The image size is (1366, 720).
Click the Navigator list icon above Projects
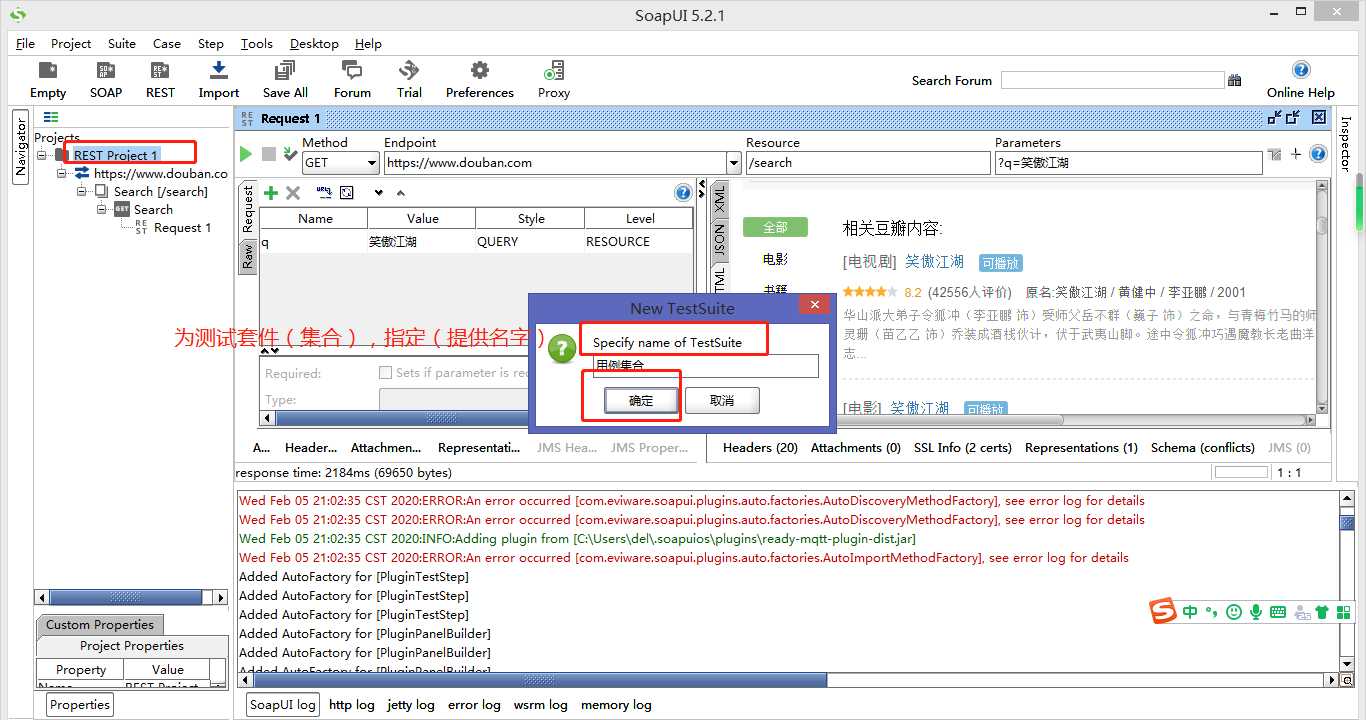click(51, 117)
